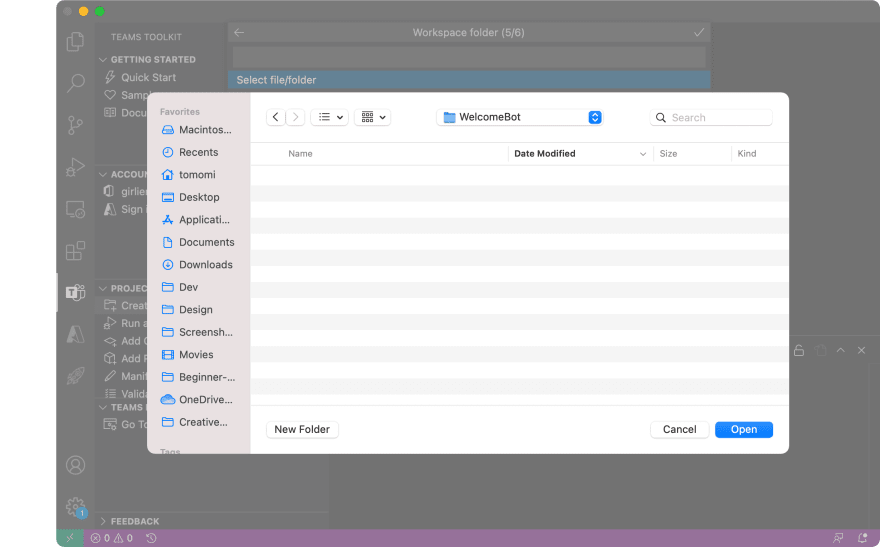880x547 pixels.
Task: Click the icon next to the panel lock
Action: point(821,351)
